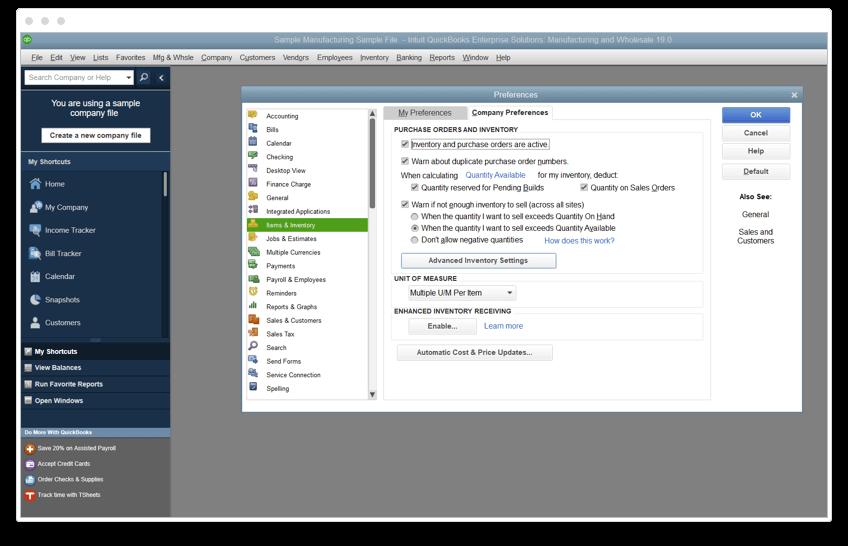Click the Calendar preference icon in list
Screen dimensions: 848x546
click(253, 142)
